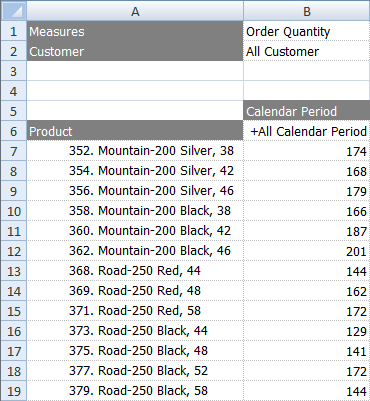Image resolution: width=370 pixels, height=401 pixels.
Task: Select the Customer dimension cell
Action: point(135,51)
